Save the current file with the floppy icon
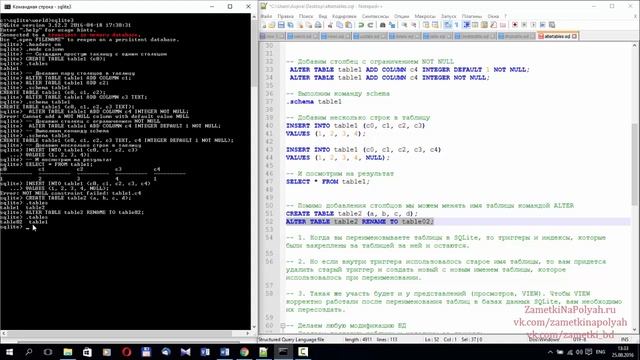 tap(281, 25)
